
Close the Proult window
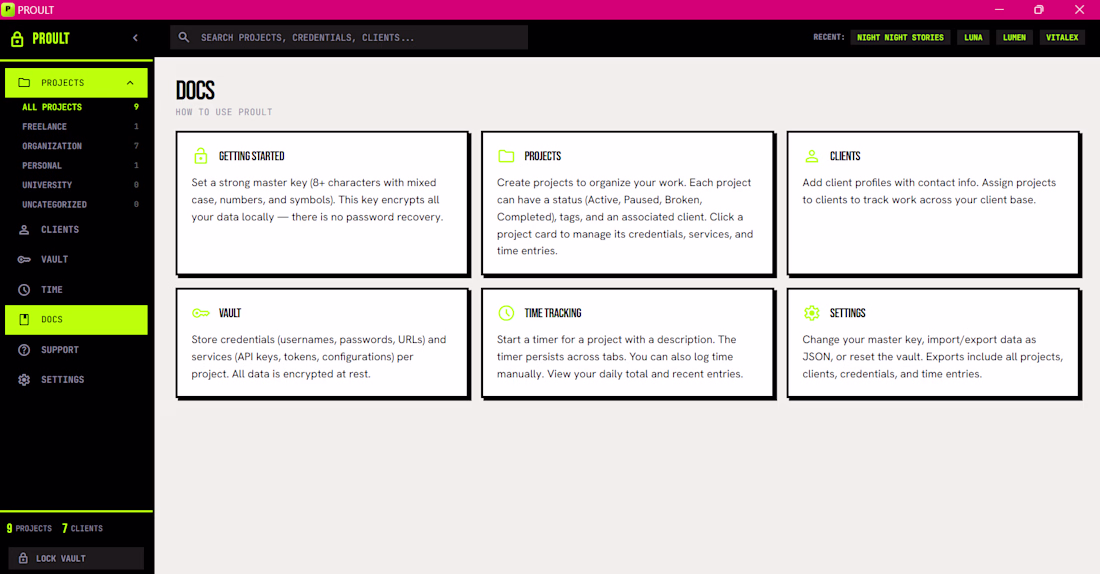pyautogui.click(x=1079, y=10)
